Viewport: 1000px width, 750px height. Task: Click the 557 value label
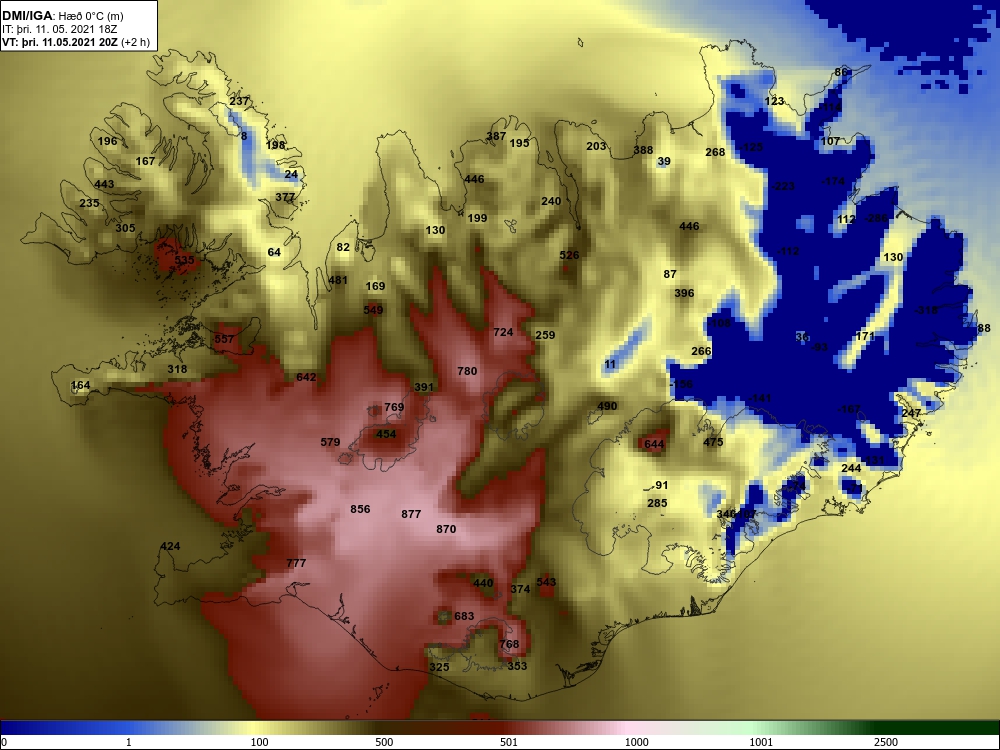[x=224, y=339]
